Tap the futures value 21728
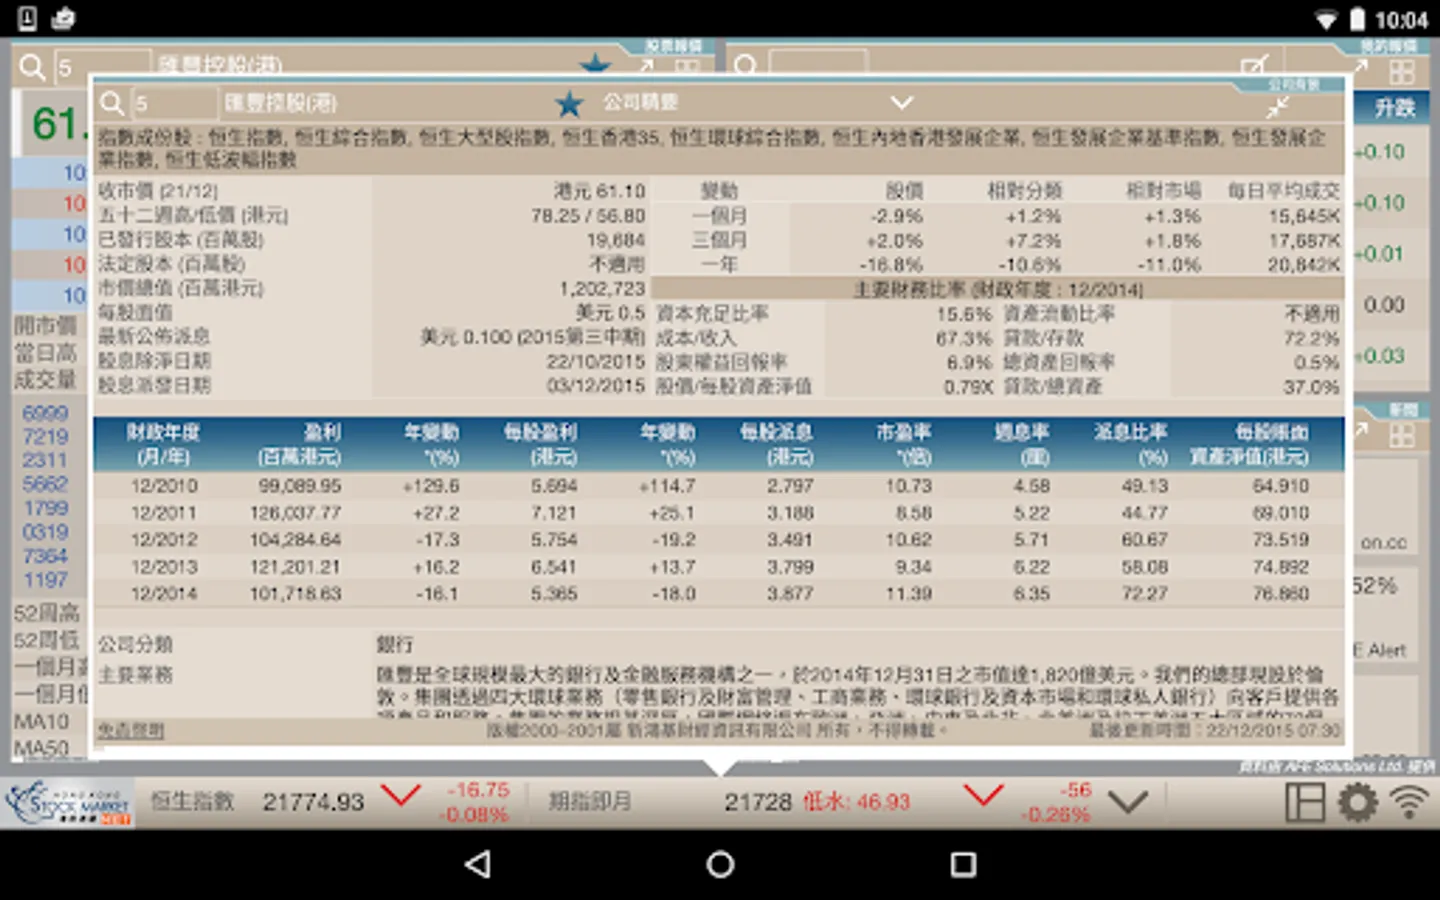 758,802
